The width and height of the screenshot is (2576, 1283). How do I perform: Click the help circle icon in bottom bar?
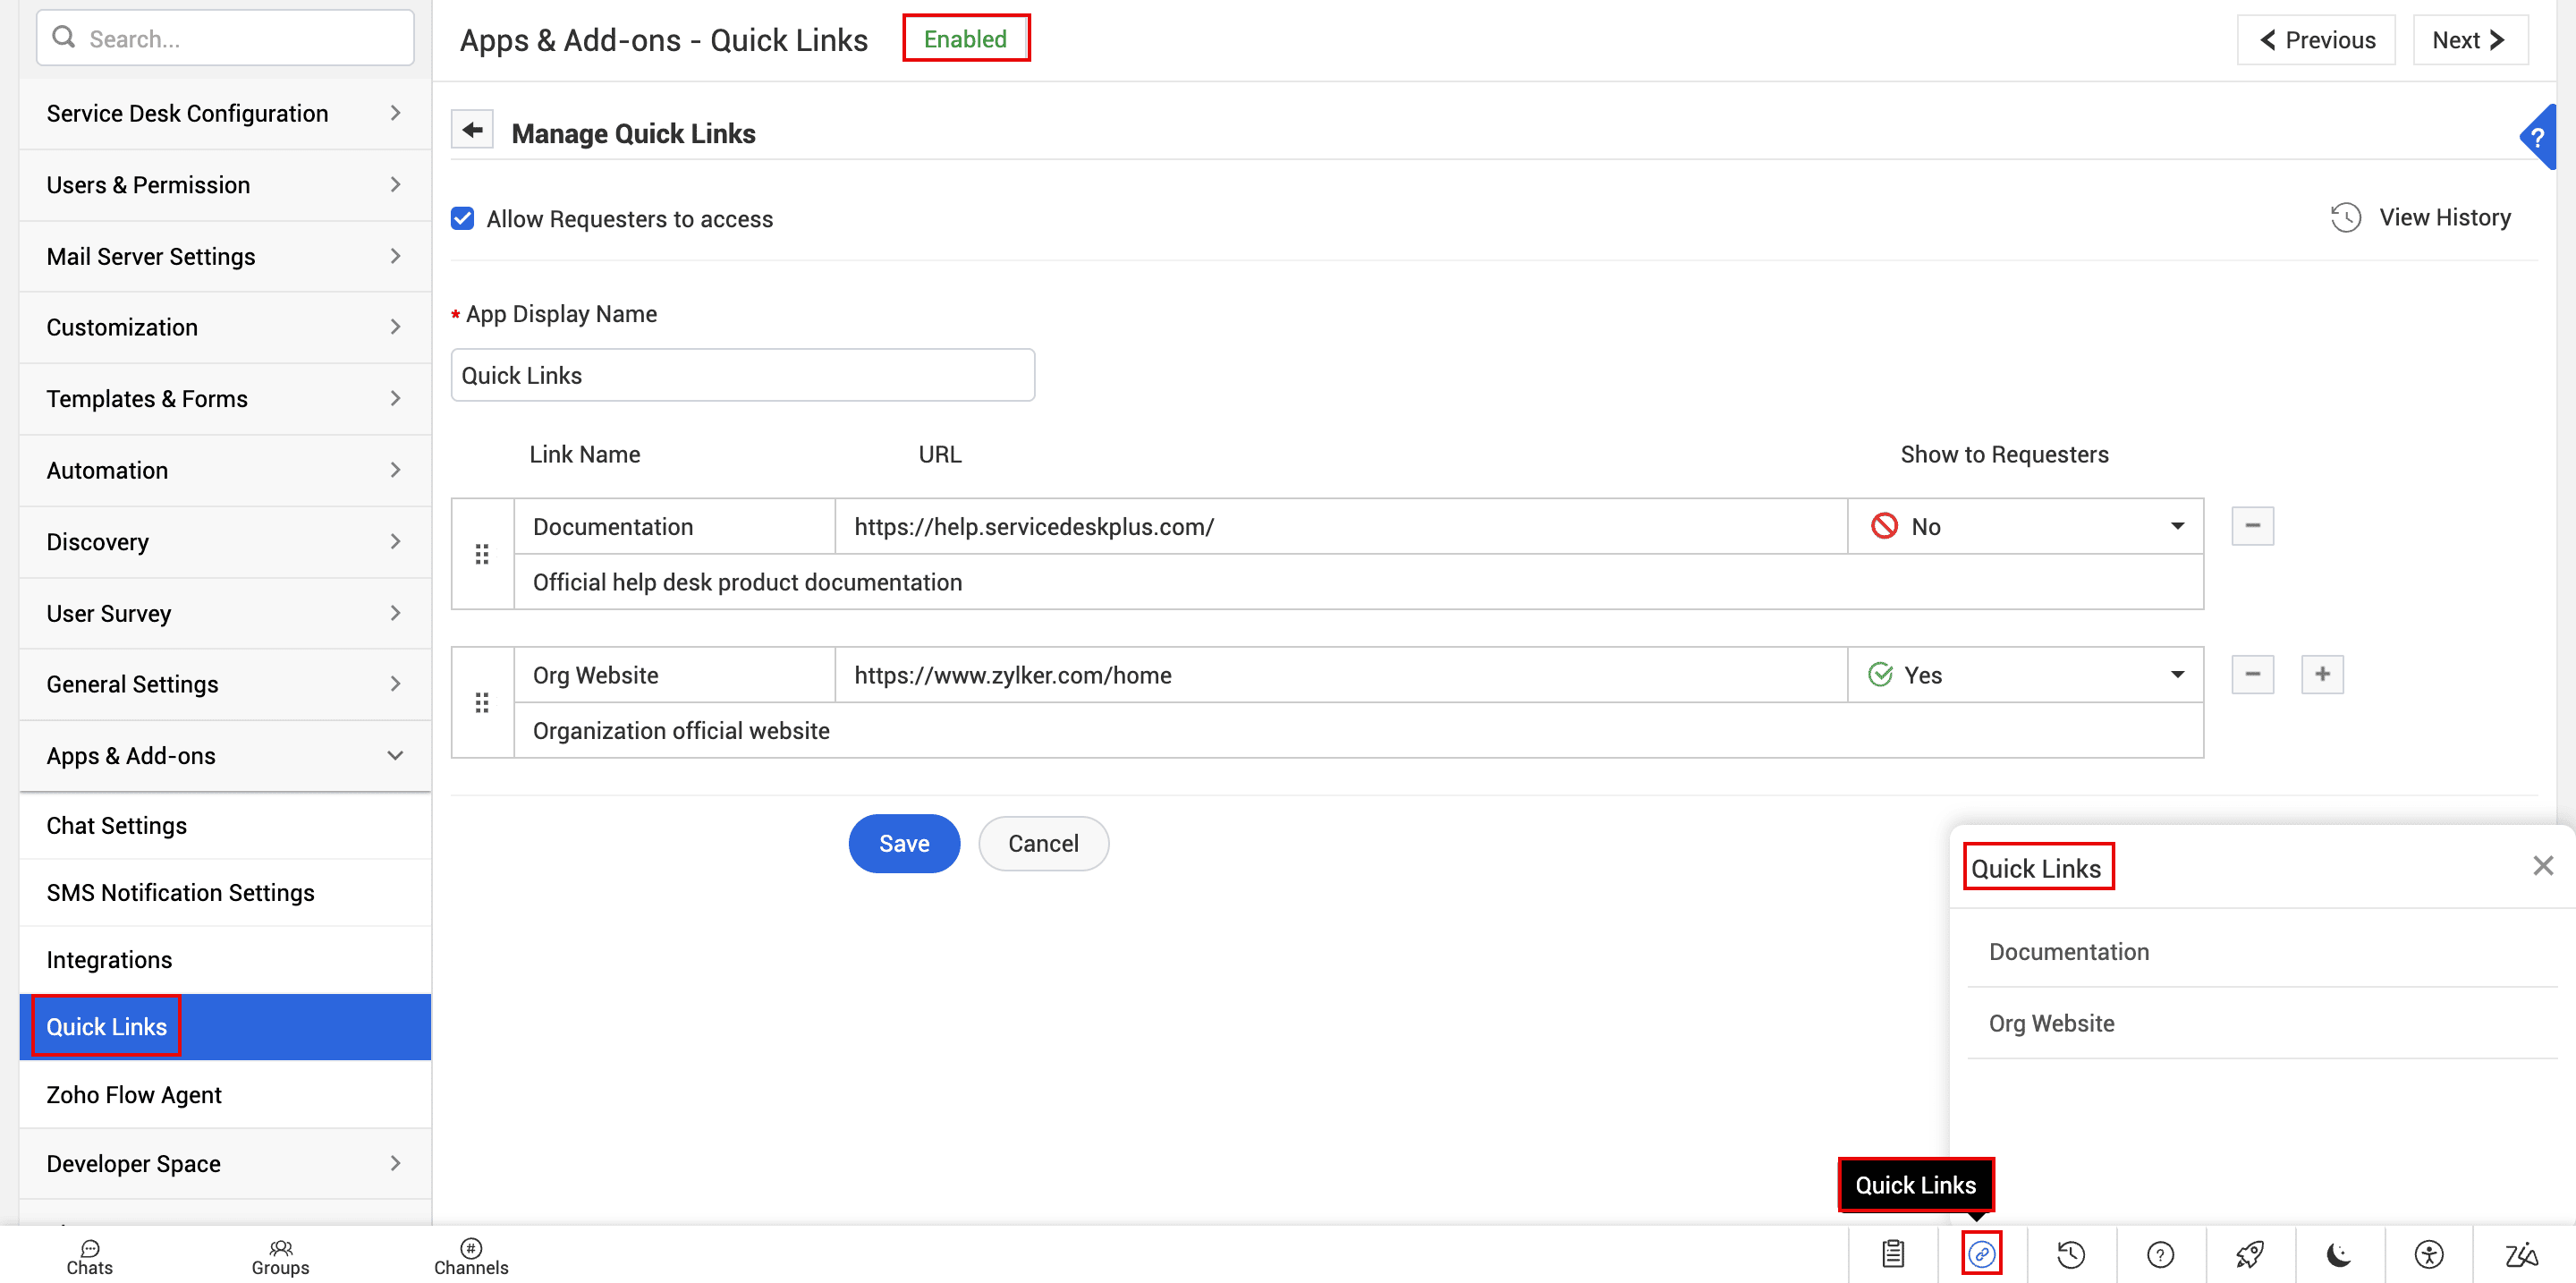click(2160, 1254)
